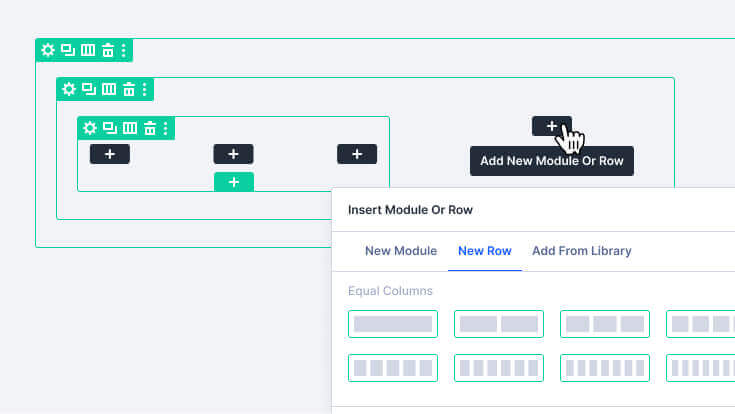Select the New Row tab
The width and height of the screenshot is (735, 414).
coord(485,251)
